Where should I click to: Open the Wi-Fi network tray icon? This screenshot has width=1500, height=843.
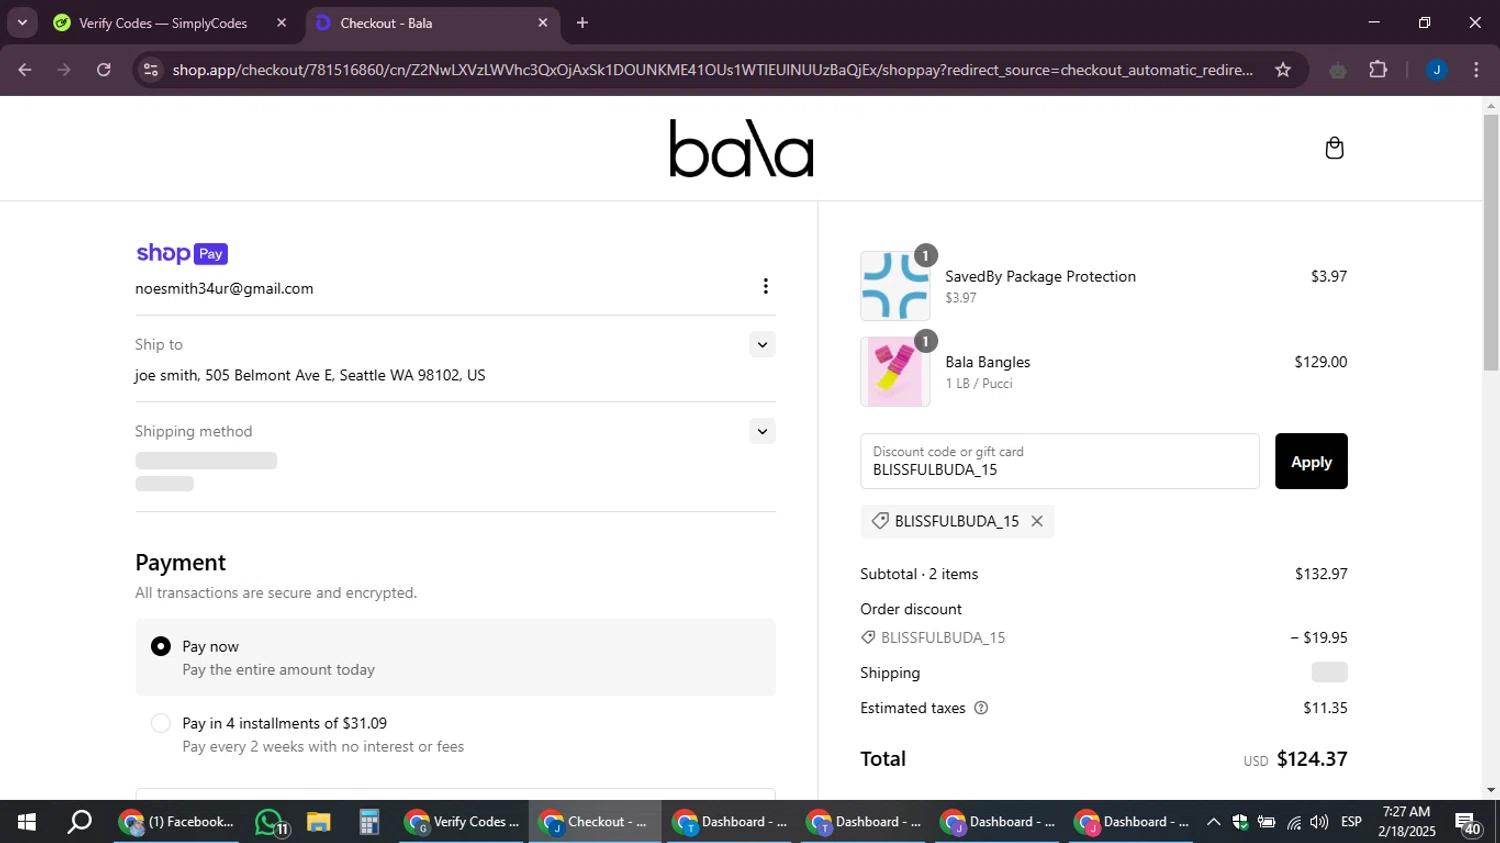tap(1293, 822)
